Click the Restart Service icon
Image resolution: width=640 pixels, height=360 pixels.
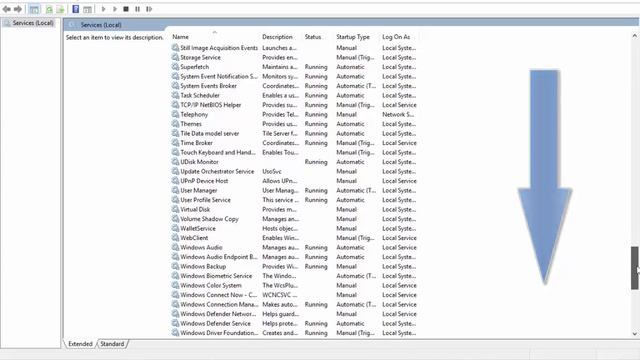pyautogui.click(x=149, y=9)
